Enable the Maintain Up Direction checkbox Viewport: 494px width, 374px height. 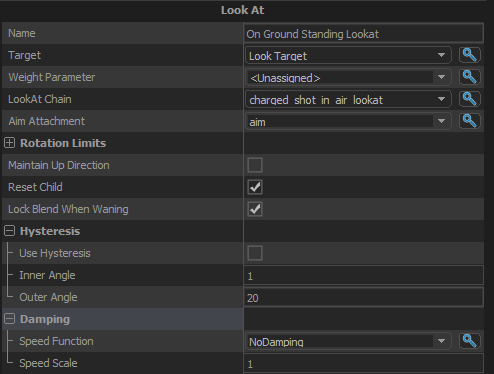255,165
